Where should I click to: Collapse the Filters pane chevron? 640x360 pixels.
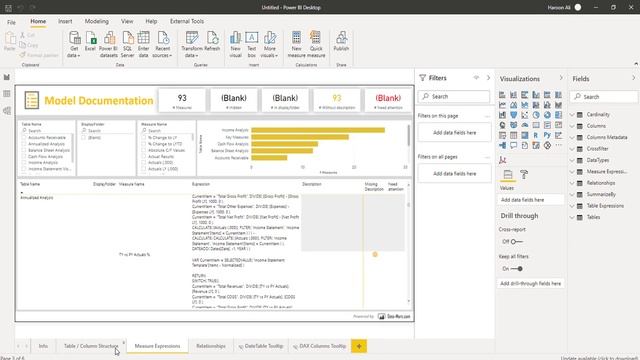pos(488,78)
